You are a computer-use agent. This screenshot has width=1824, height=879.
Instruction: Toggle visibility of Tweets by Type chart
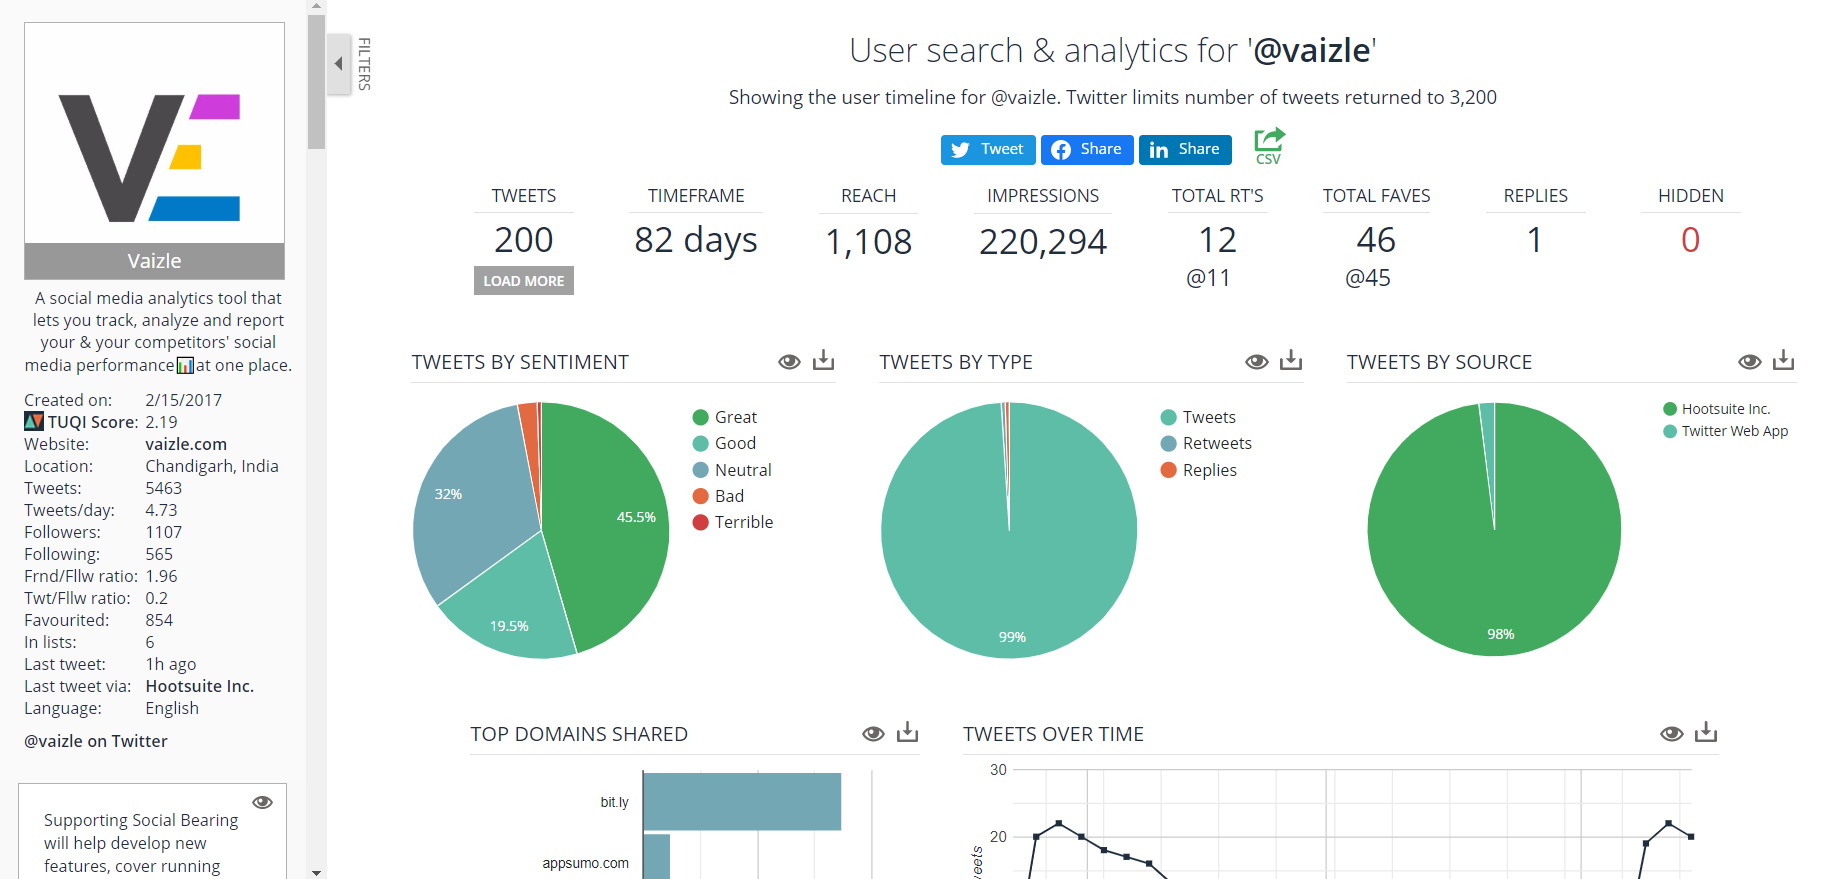click(1257, 361)
